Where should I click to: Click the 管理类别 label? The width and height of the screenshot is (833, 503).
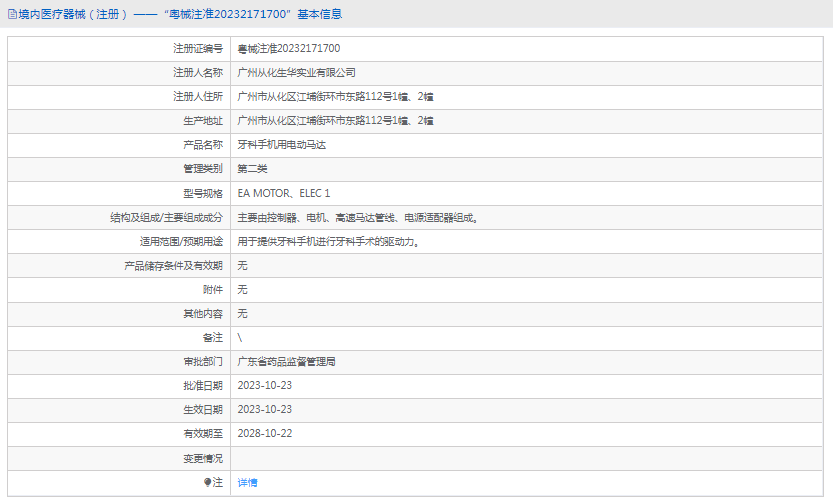203,168
